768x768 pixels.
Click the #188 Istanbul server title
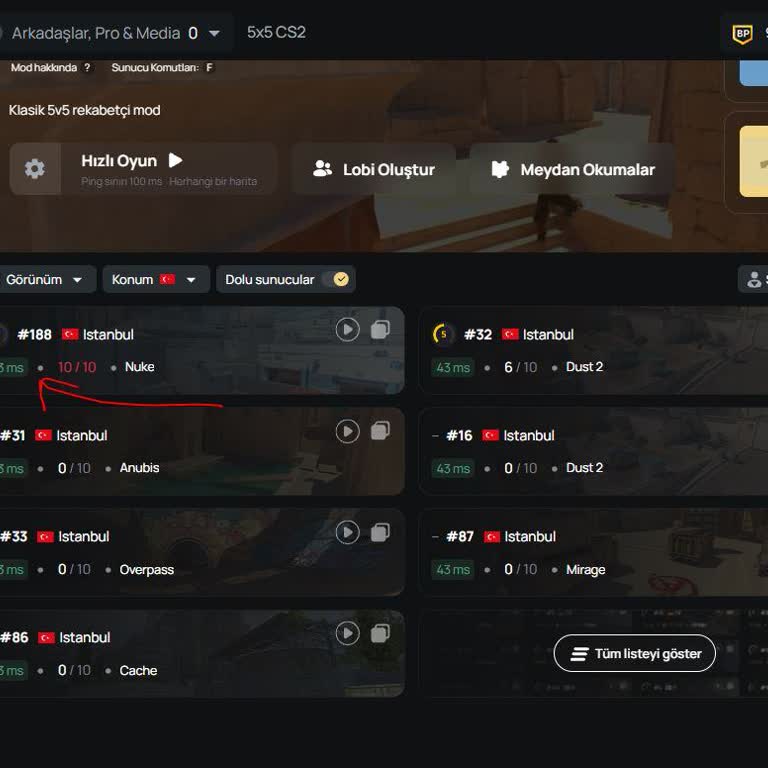coord(75,335)
